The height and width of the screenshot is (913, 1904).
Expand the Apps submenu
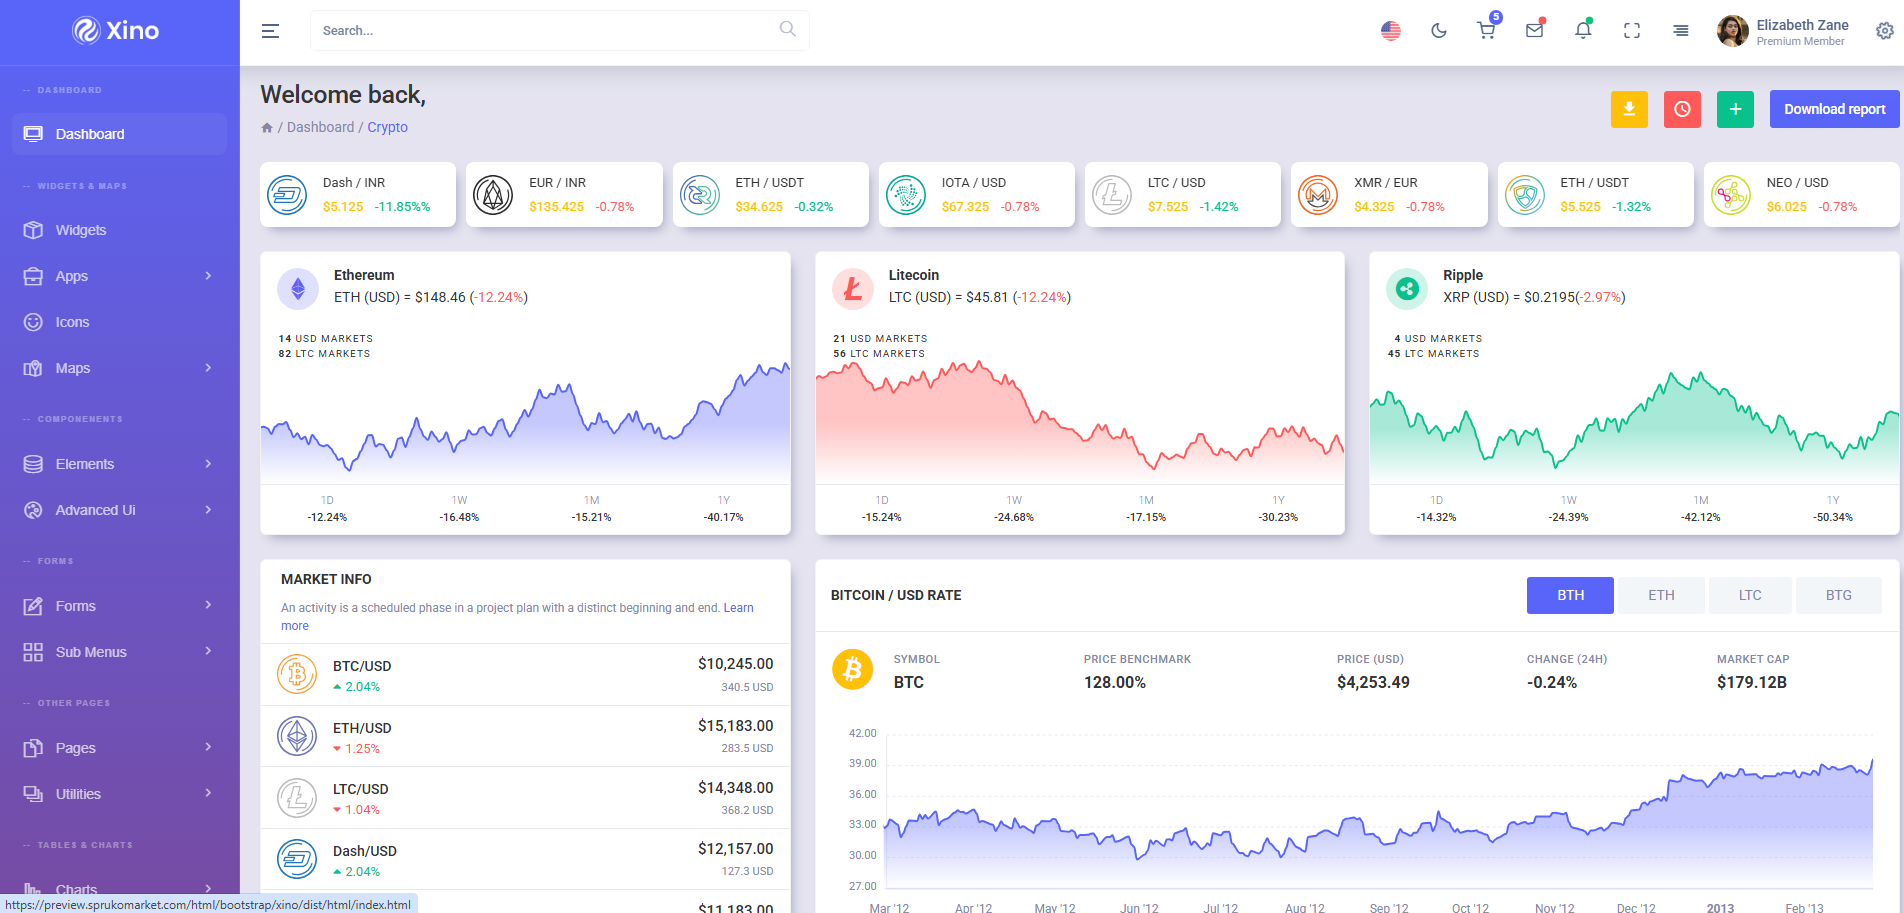(x=119, y=276)
